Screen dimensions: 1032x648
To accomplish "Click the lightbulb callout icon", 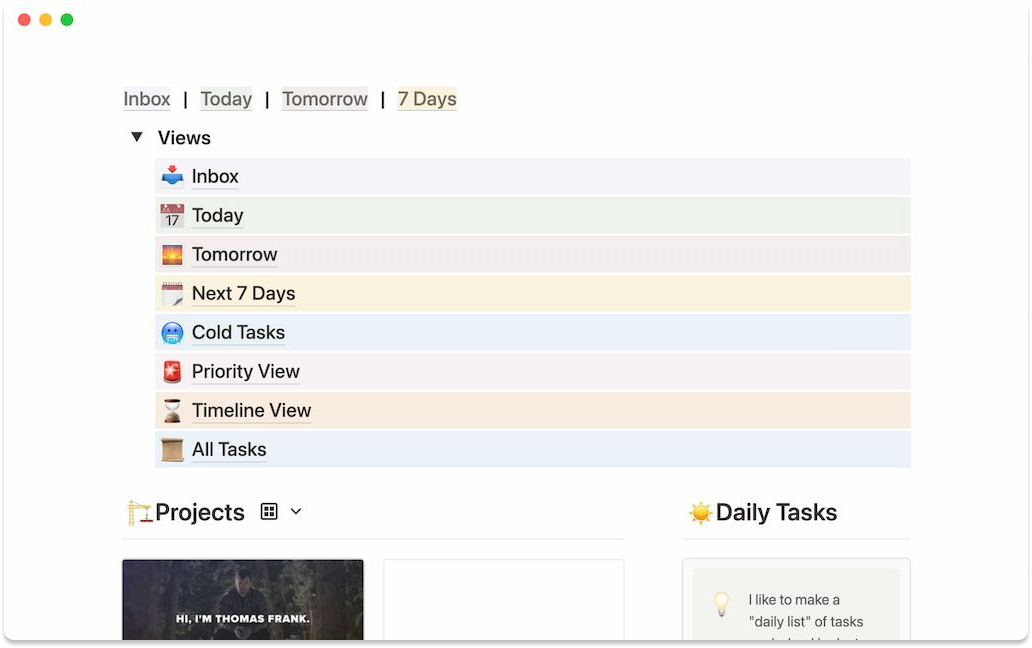I will pos(722,603).
